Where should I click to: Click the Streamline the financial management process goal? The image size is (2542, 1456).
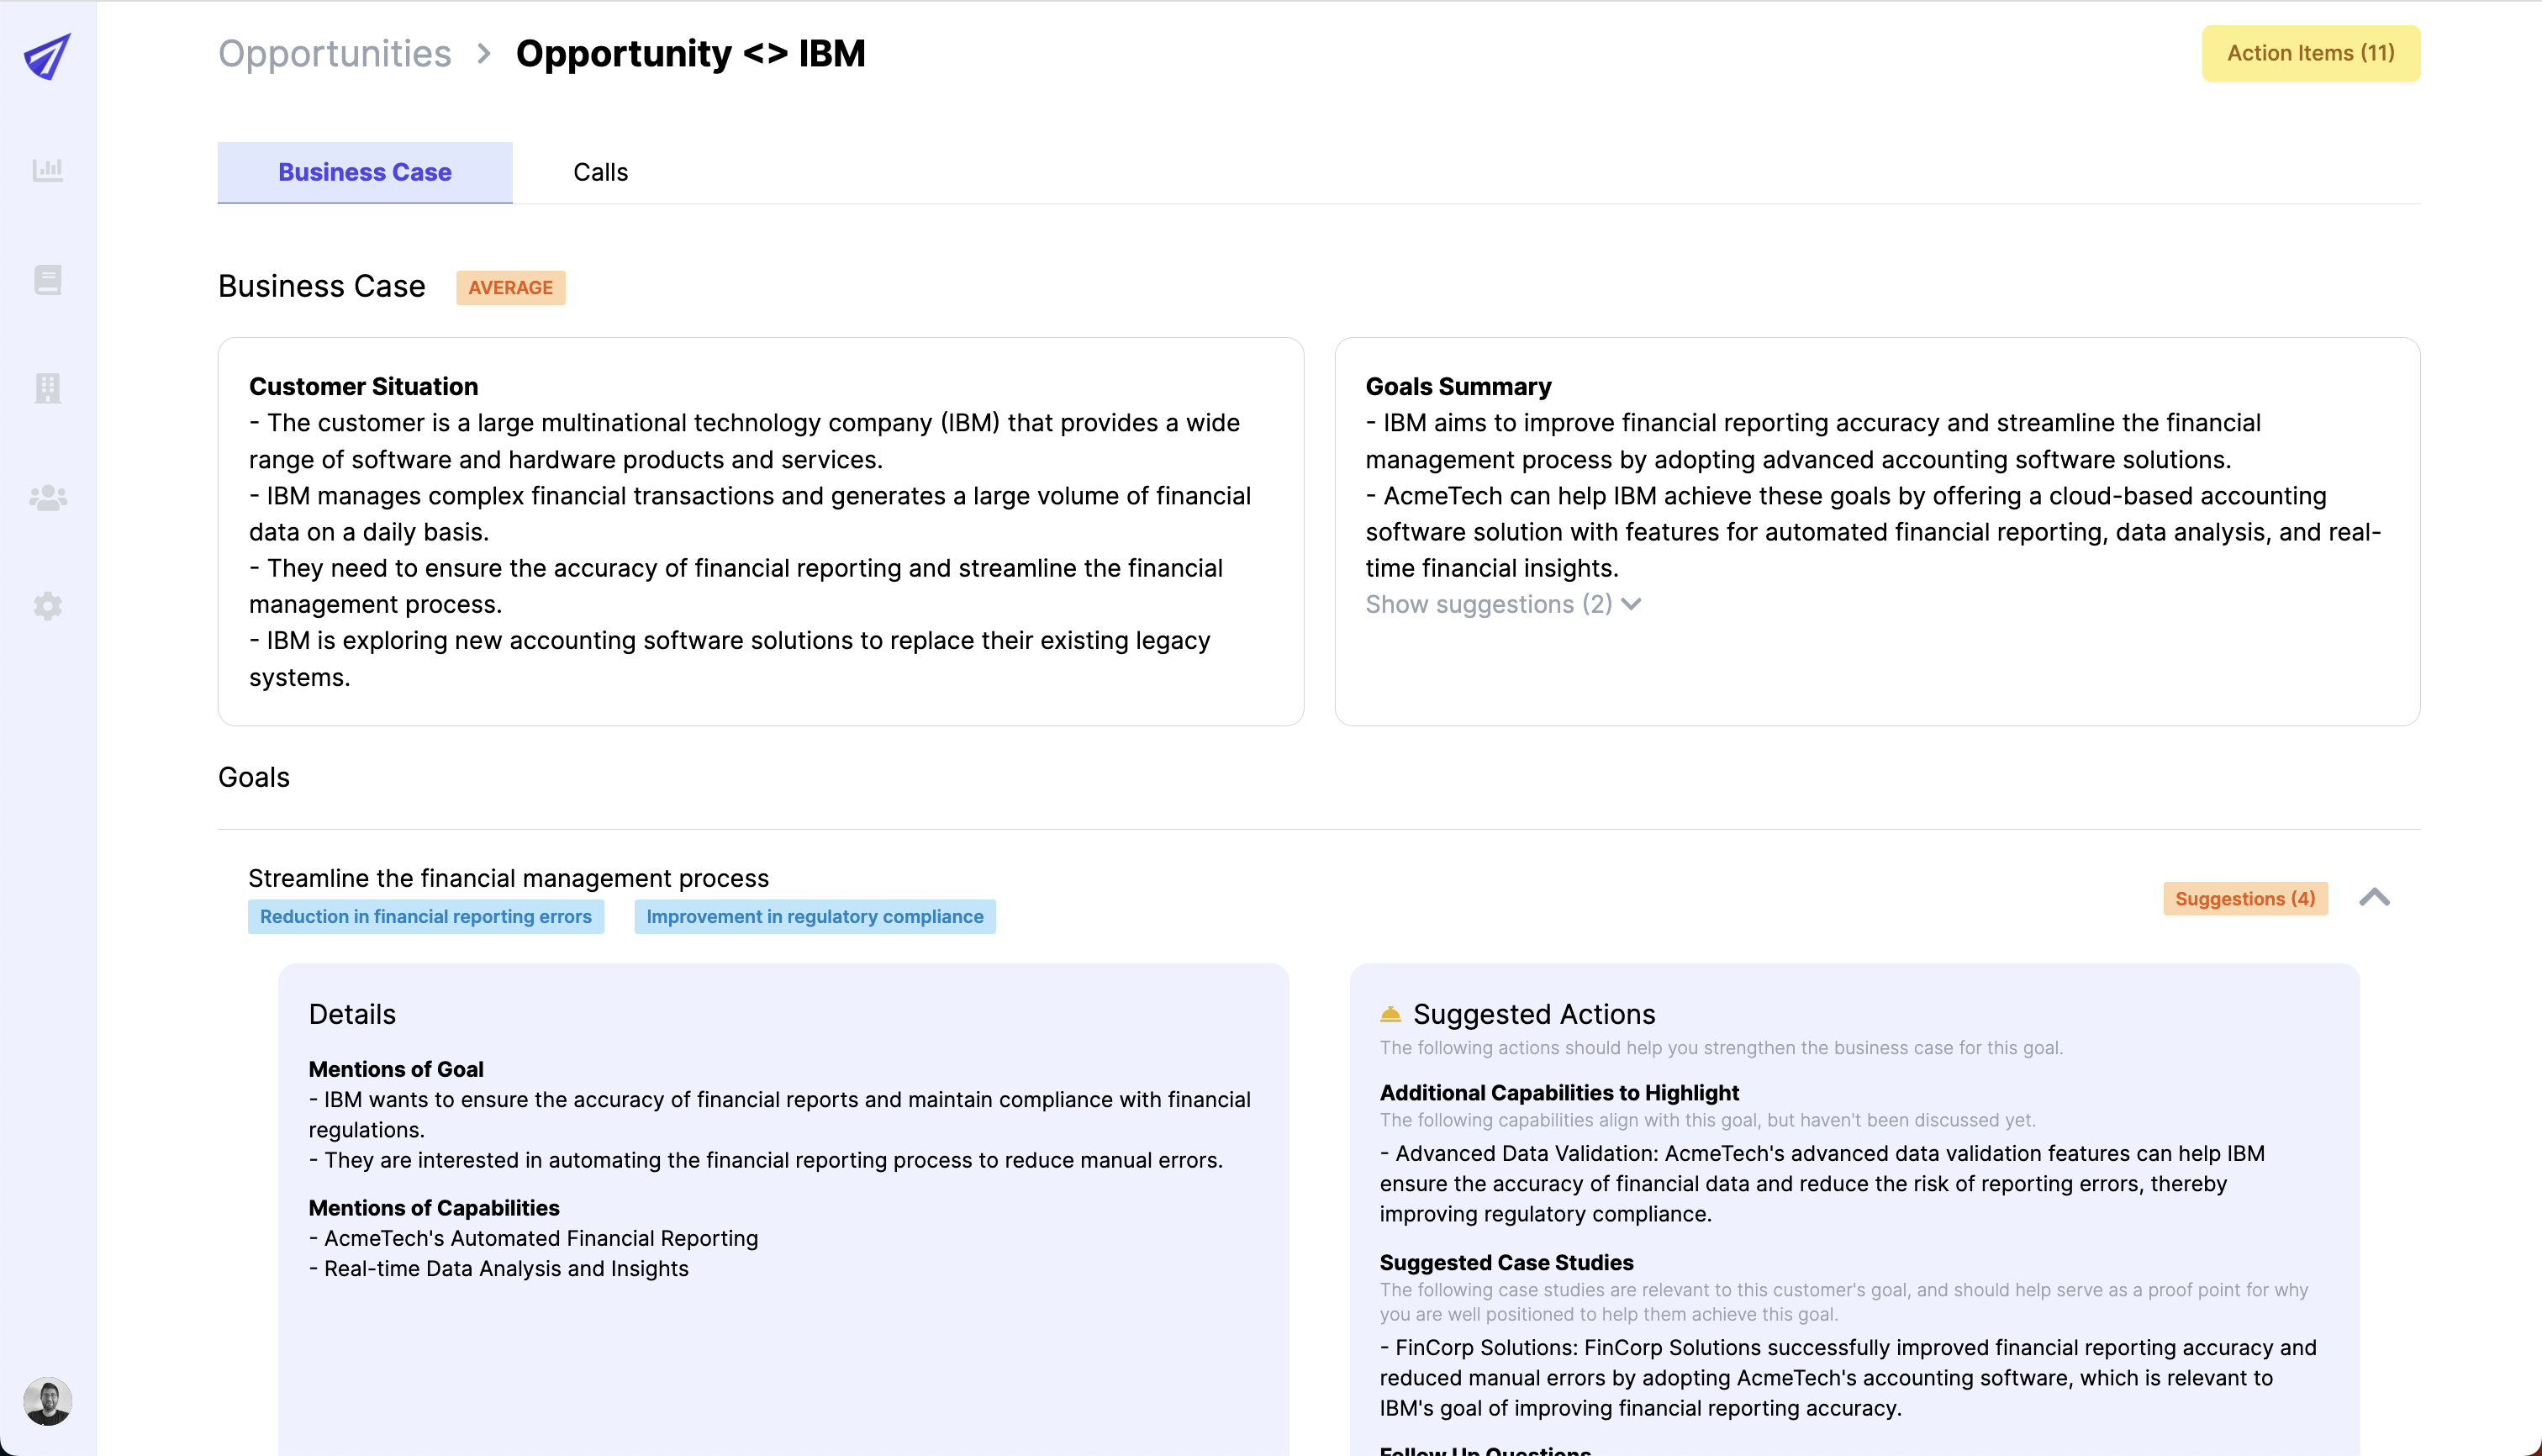(x=508, y=878)
